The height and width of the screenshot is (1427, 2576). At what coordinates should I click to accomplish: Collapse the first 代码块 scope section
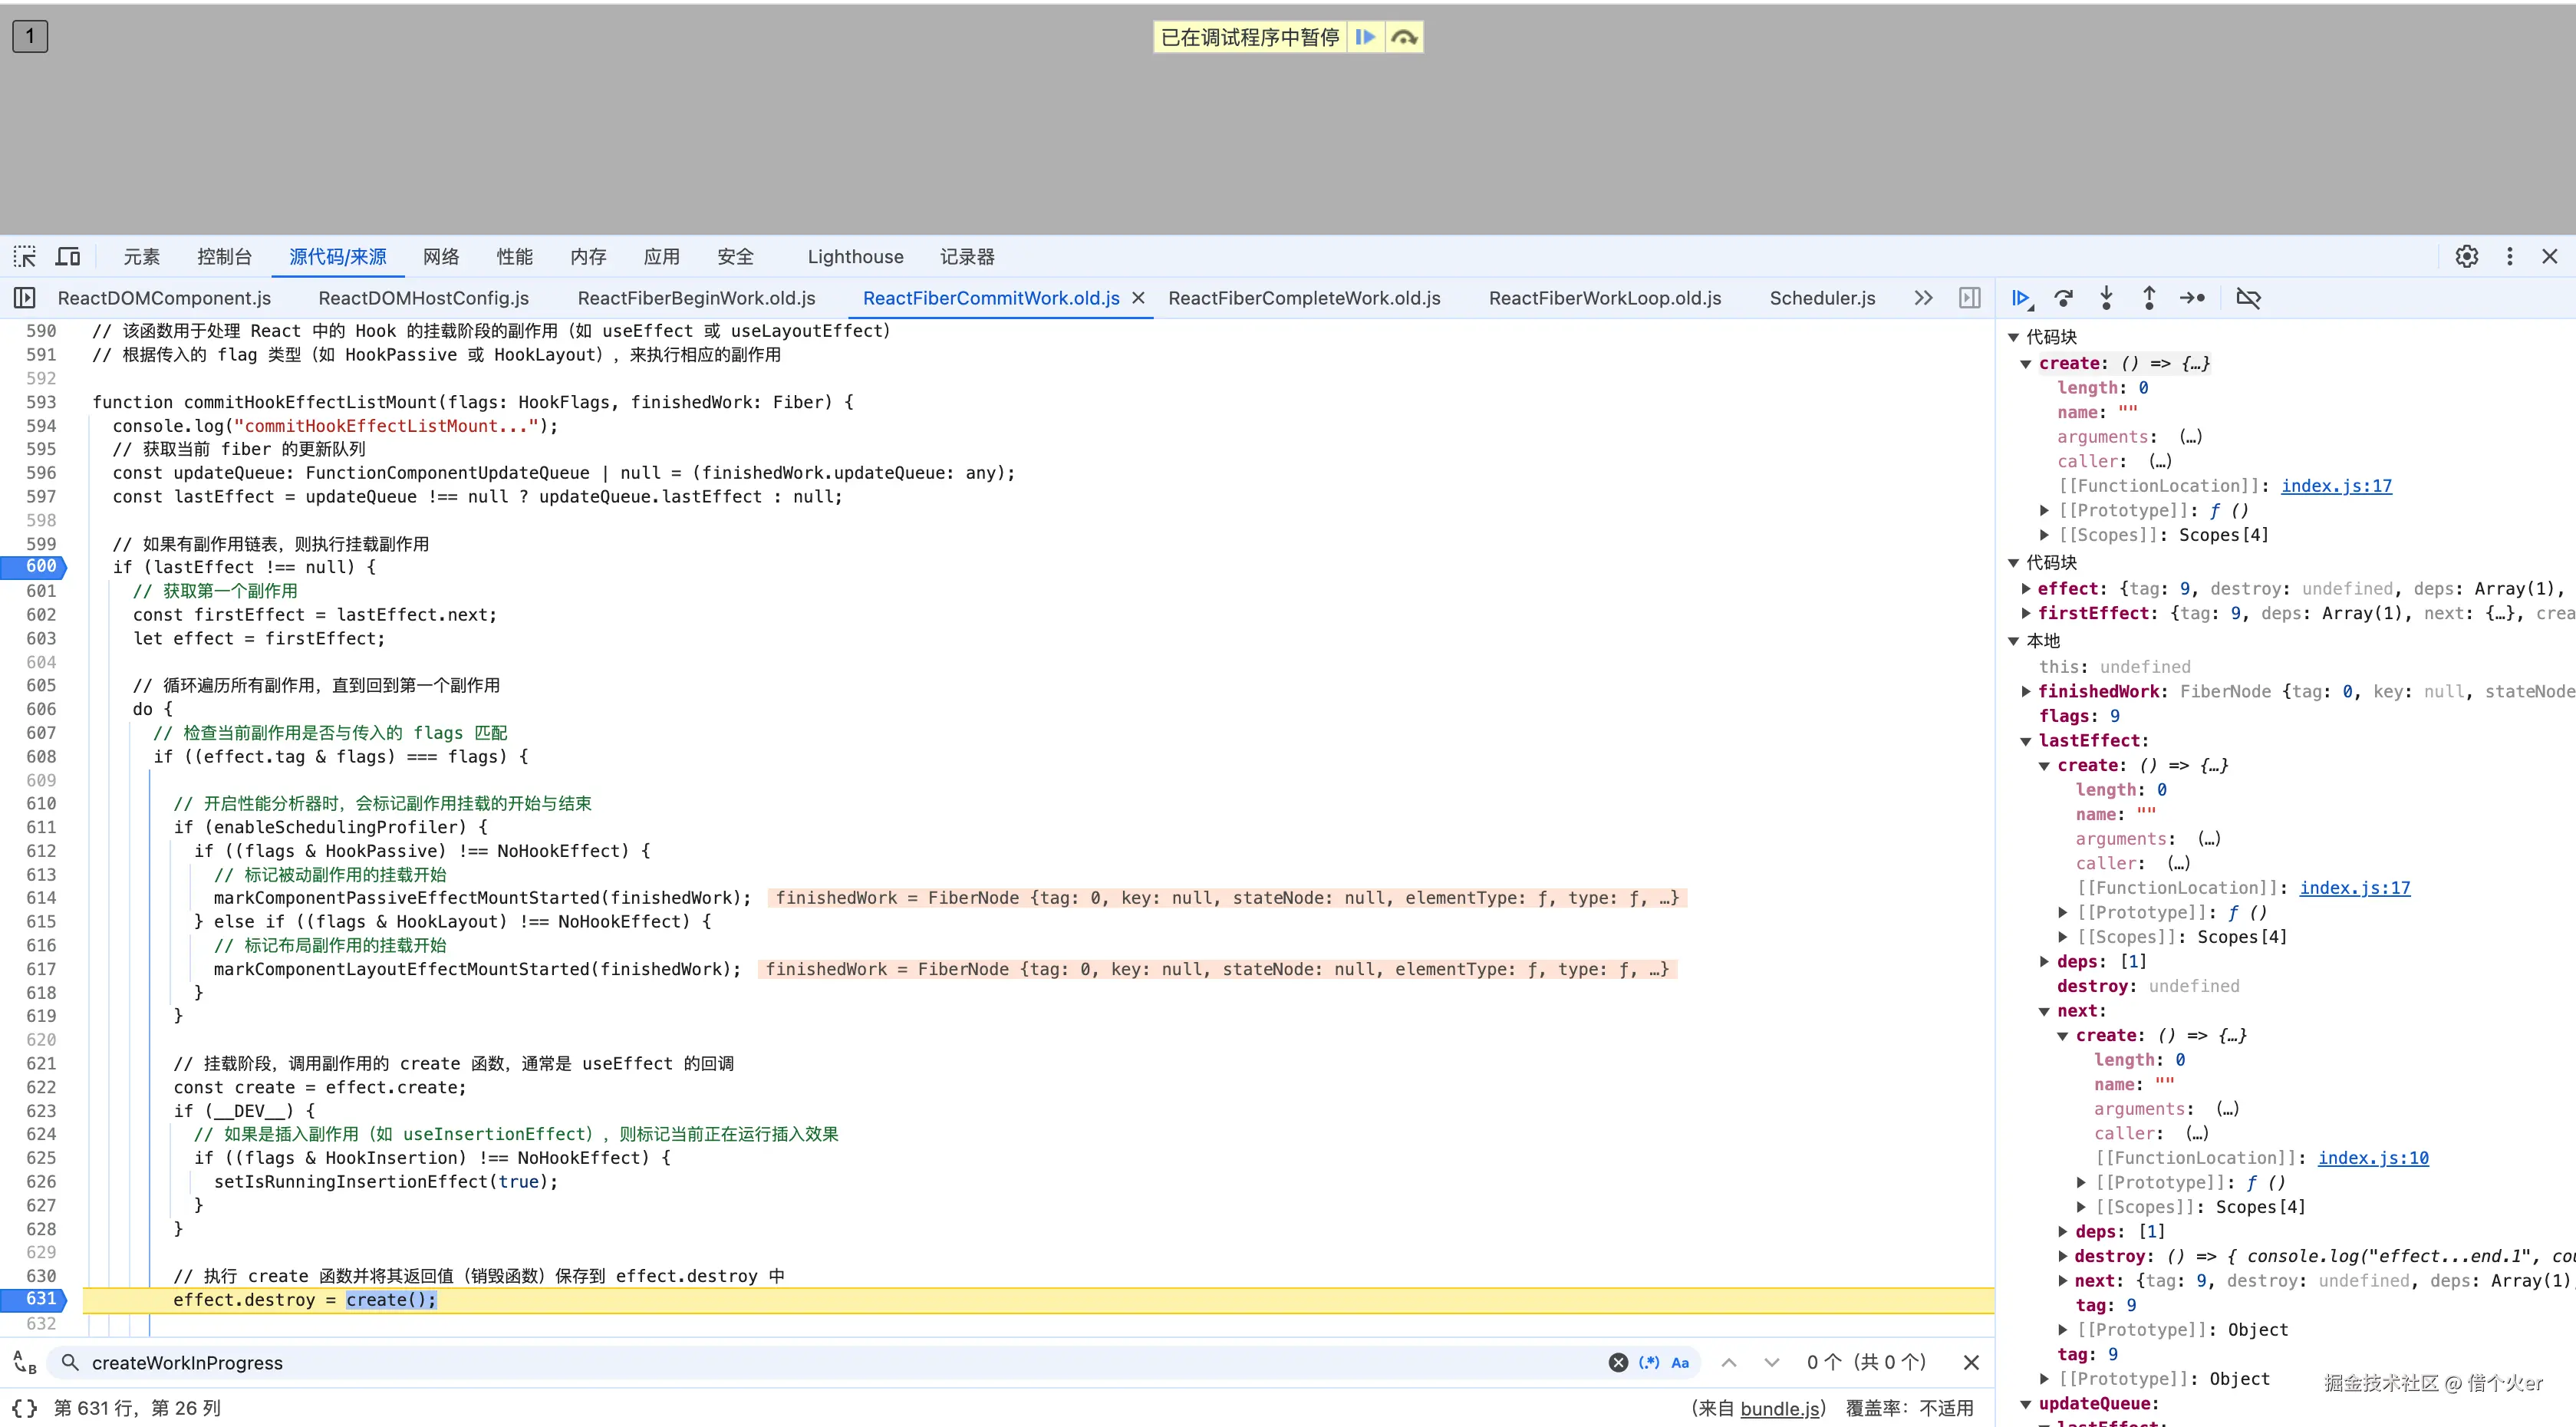[x=2014, y=337]
